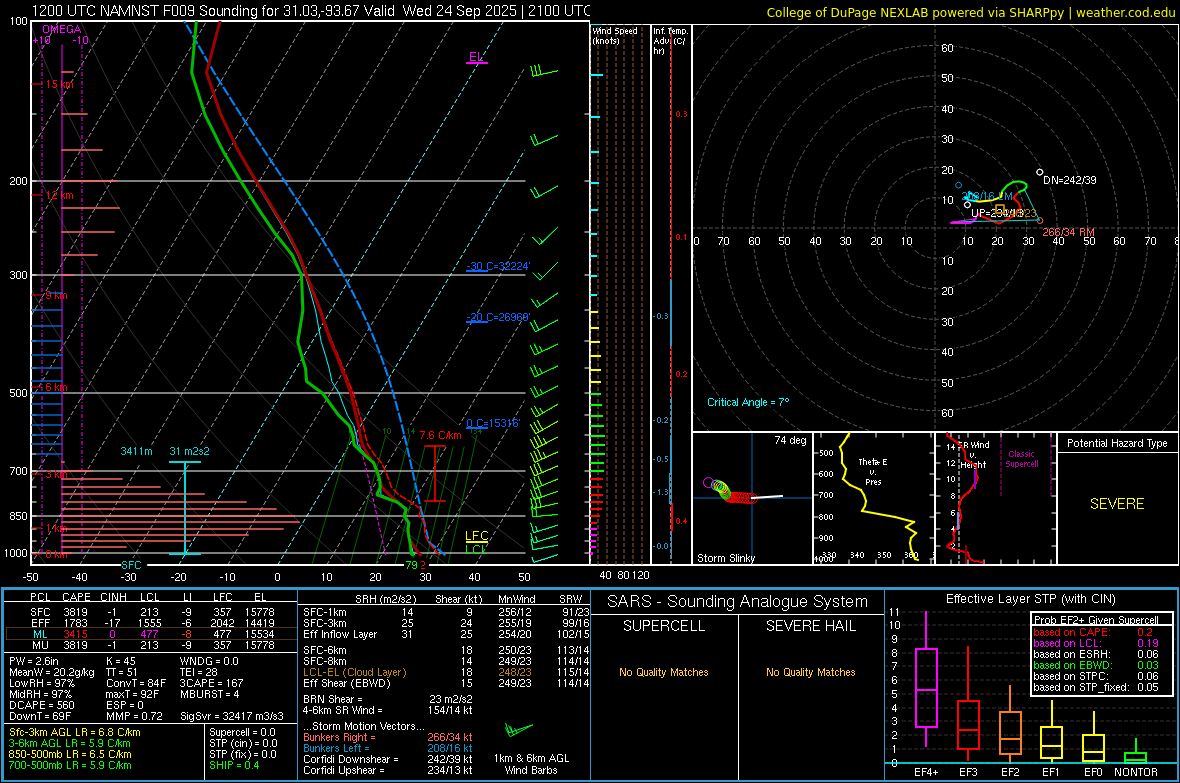The width and height of the screenshot is (1180, 783).
Task: Click the blue Bunkers Left = 208/16 kt
Action: [388, 748]
